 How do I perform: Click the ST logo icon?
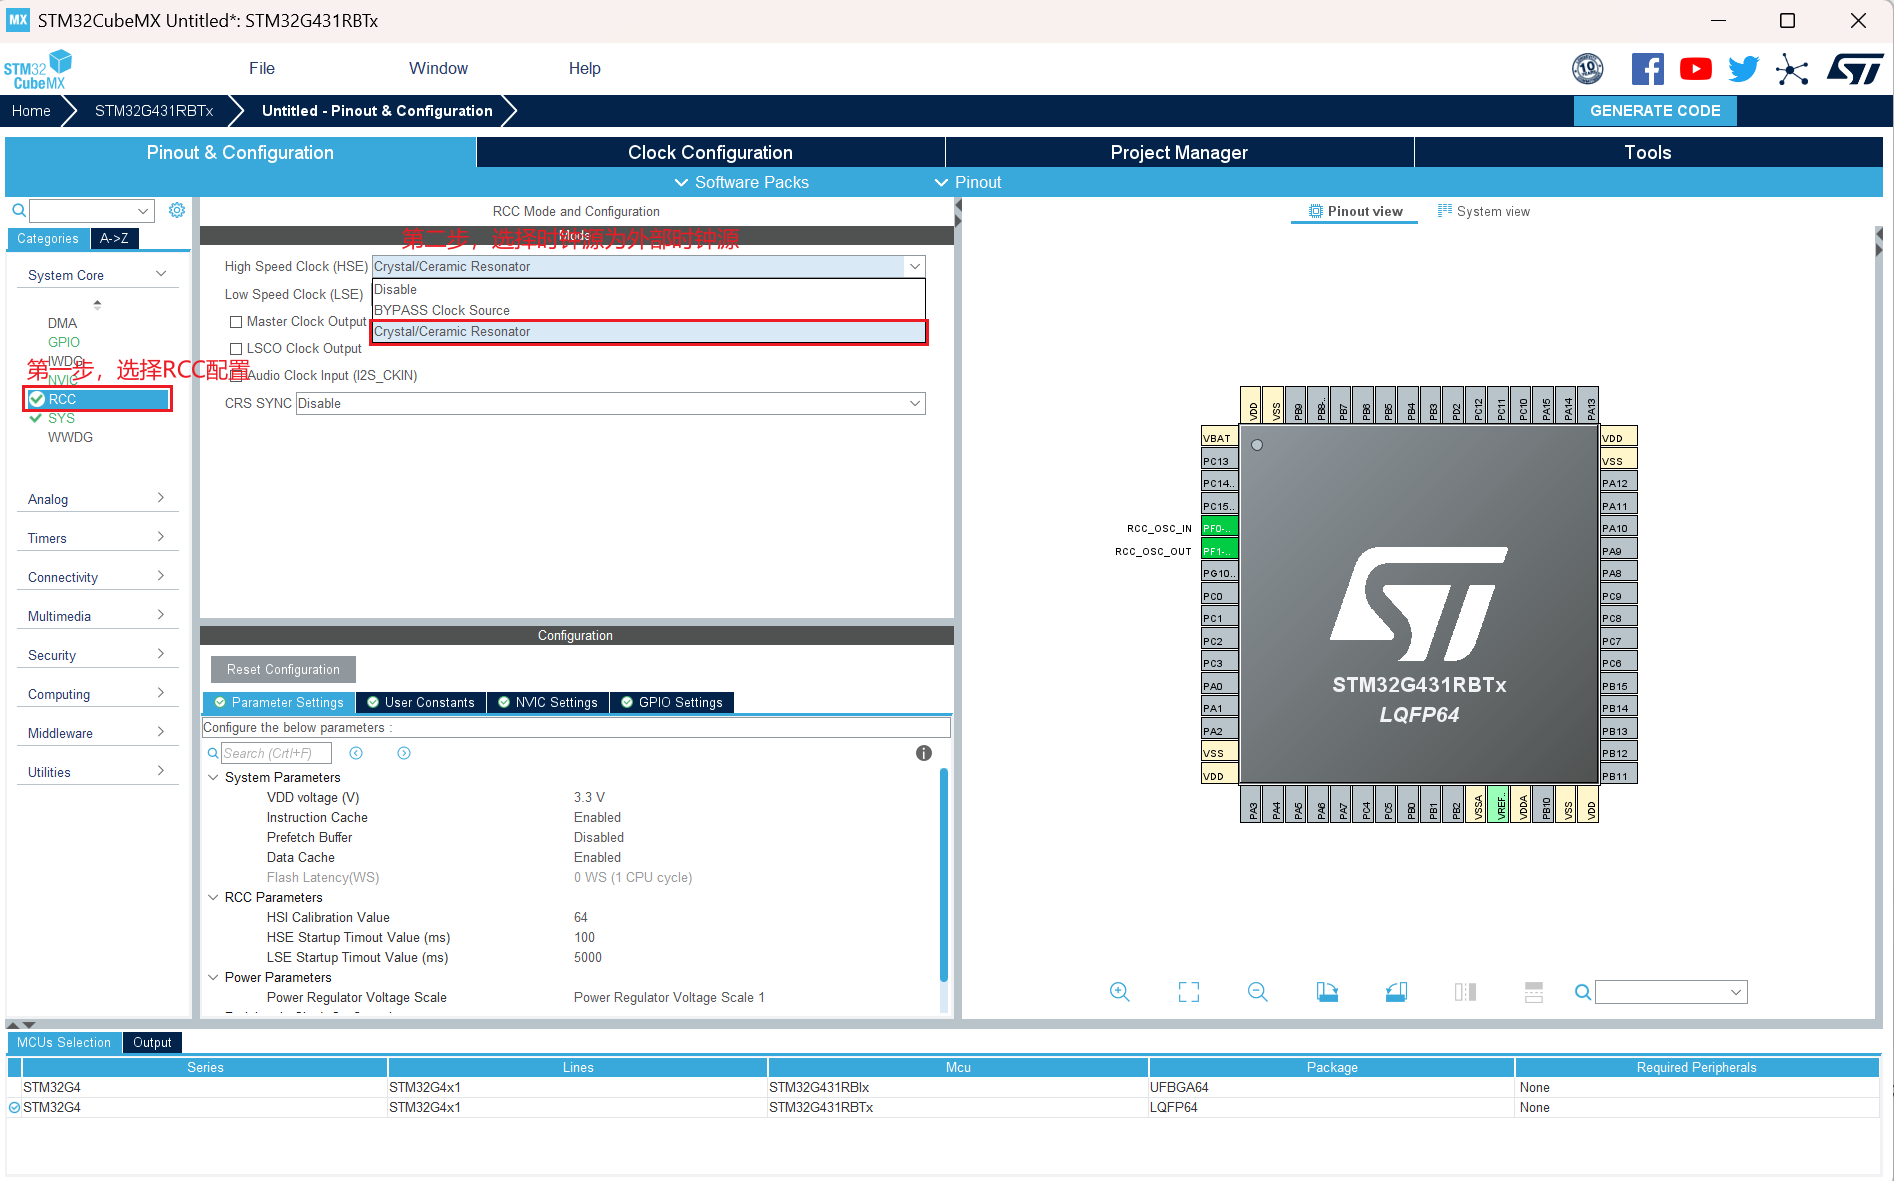[x=1855, y=69]
